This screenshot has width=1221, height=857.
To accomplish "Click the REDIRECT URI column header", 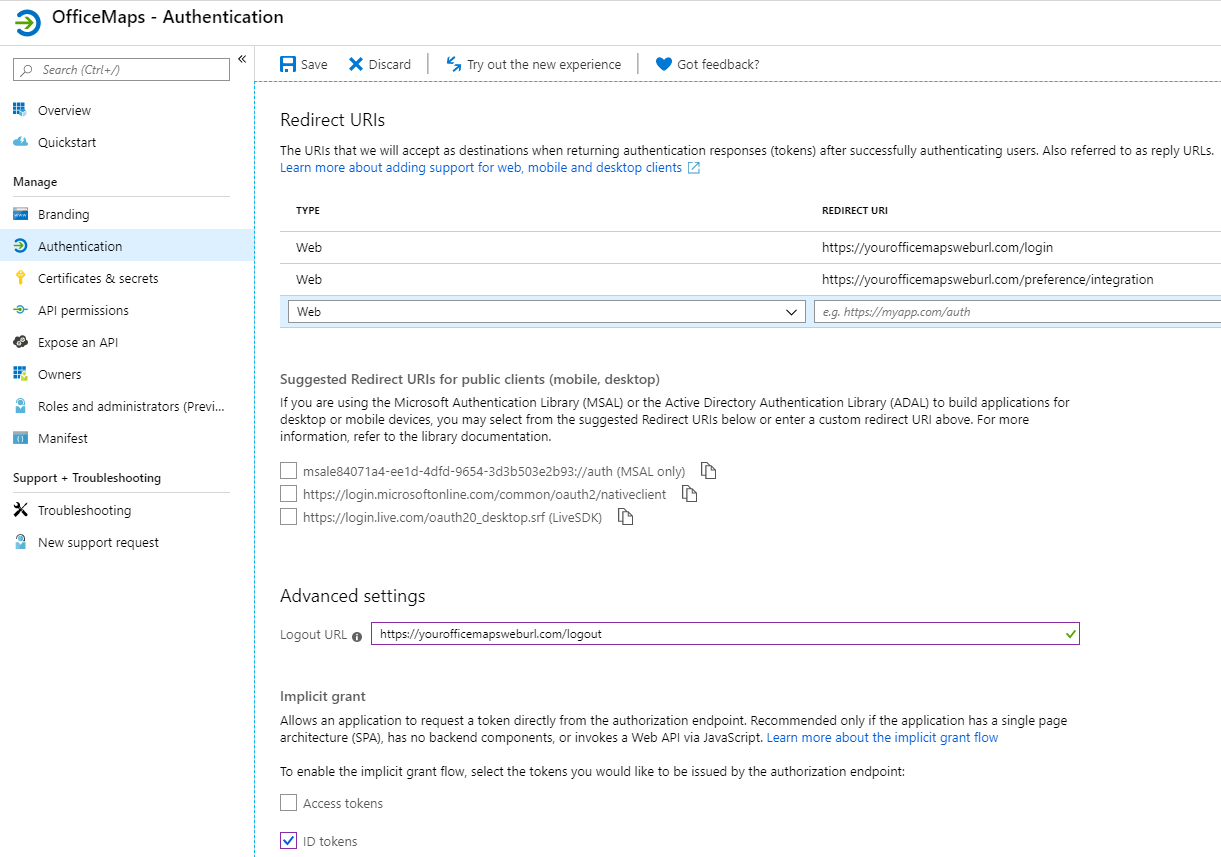I will point(855,211).
